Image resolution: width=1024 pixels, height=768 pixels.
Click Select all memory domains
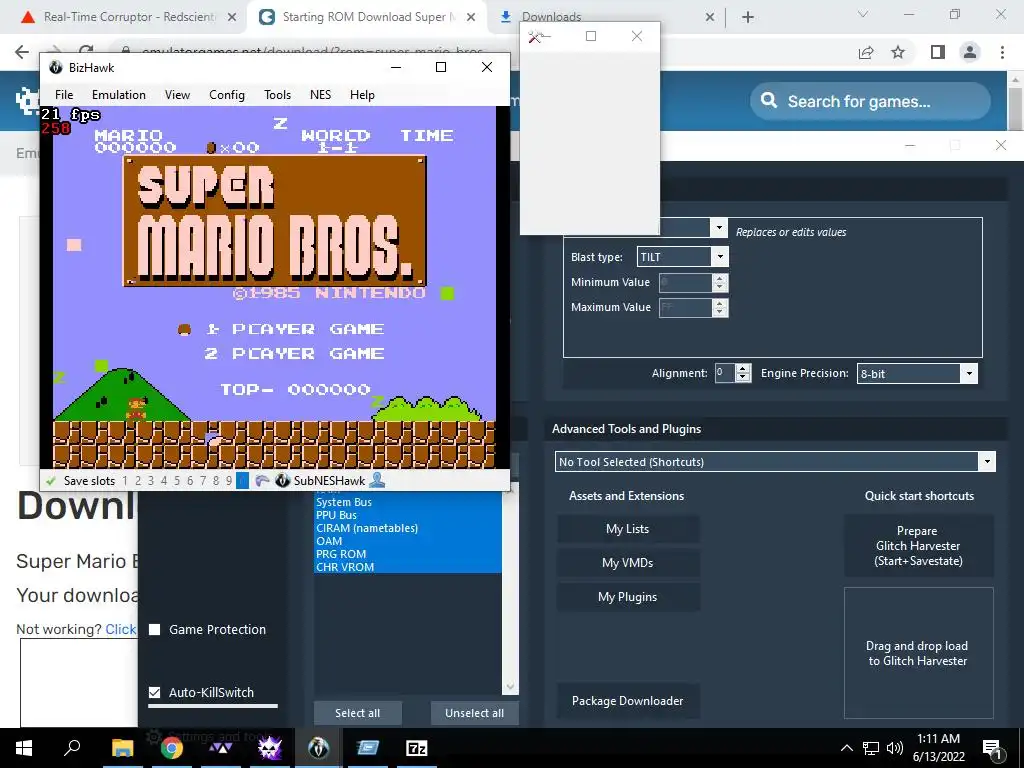coord(357,713)
